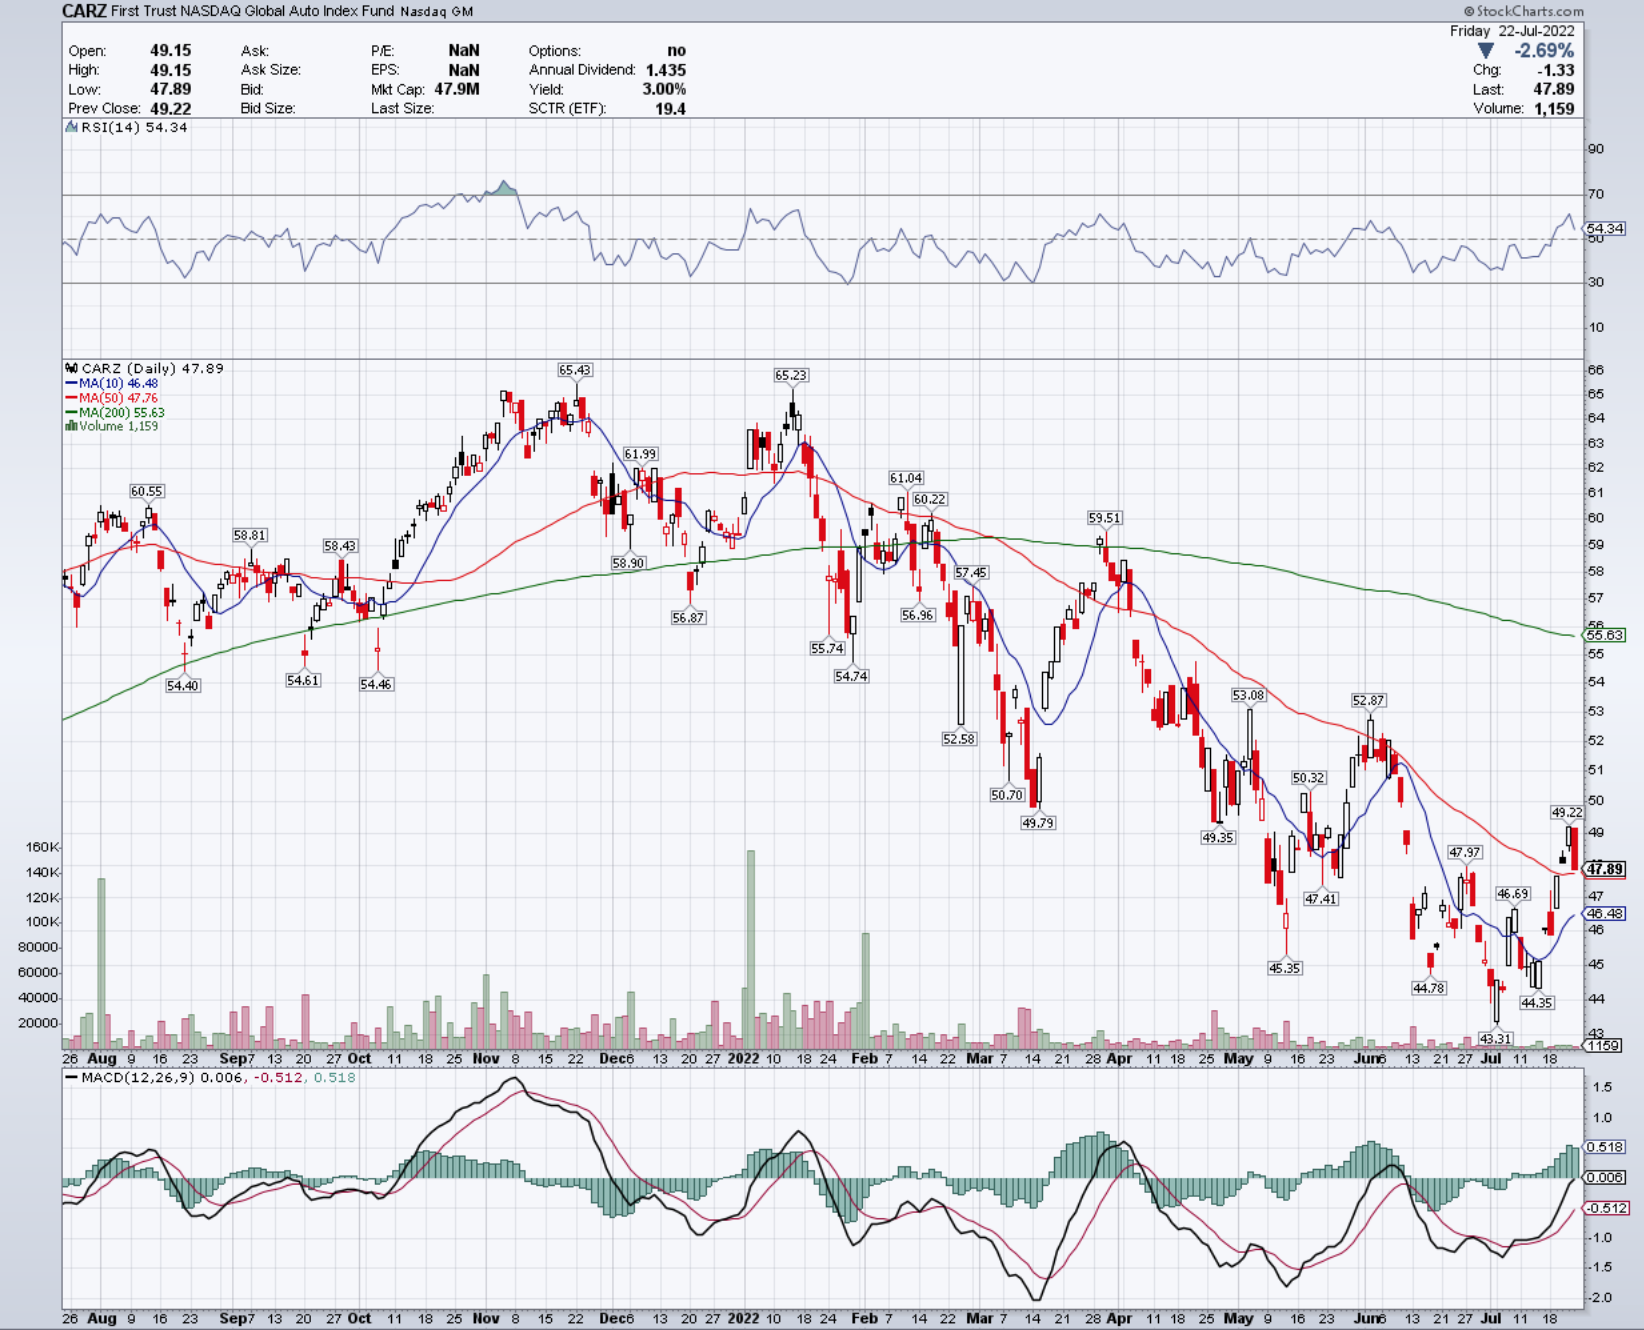Click the 0.518 MACD histogram axis tag
This screenshot has width=1644, height=1330.
pyautogui.click(x=1605, y=1147)
